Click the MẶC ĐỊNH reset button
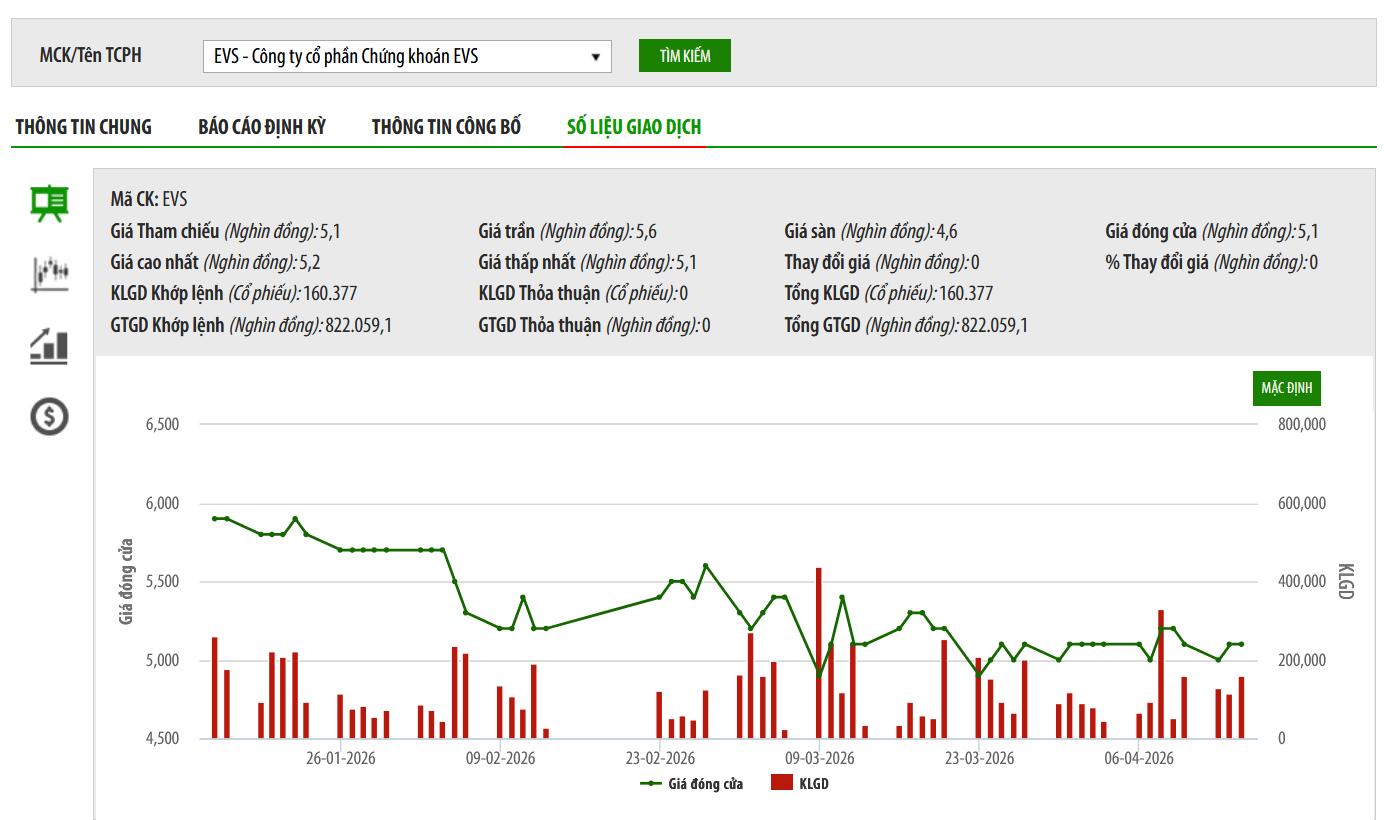Viewport: 1387px width, 820px height. click(x=1286, y=388)
